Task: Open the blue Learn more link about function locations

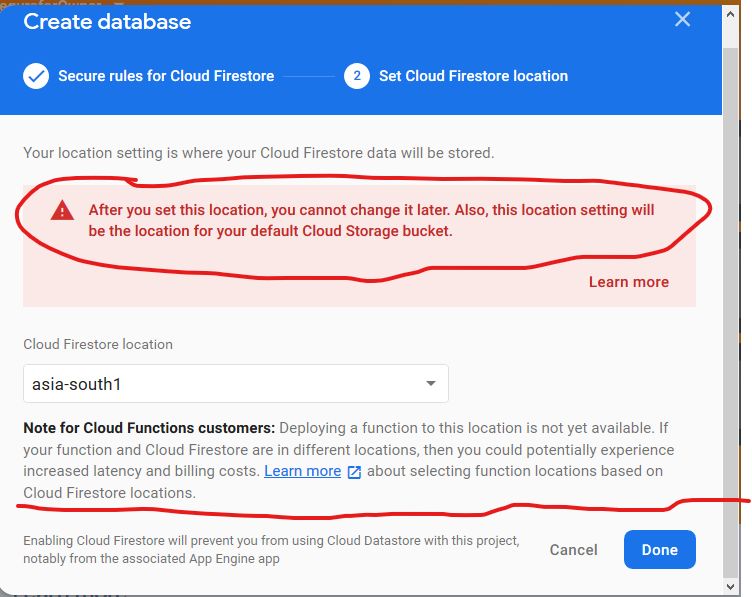Action: point(302,471)
